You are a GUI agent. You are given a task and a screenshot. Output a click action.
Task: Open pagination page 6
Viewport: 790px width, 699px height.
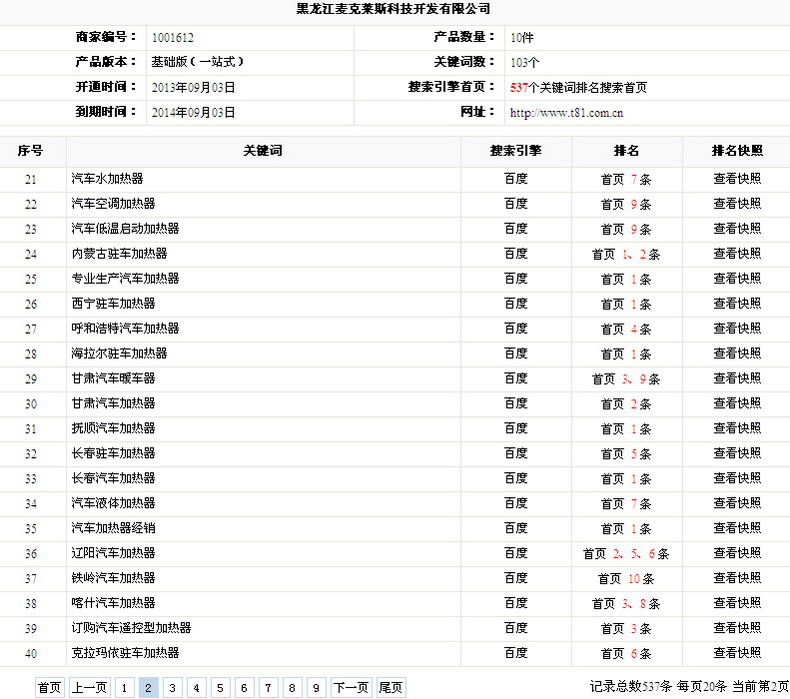[x=244, y=687]
